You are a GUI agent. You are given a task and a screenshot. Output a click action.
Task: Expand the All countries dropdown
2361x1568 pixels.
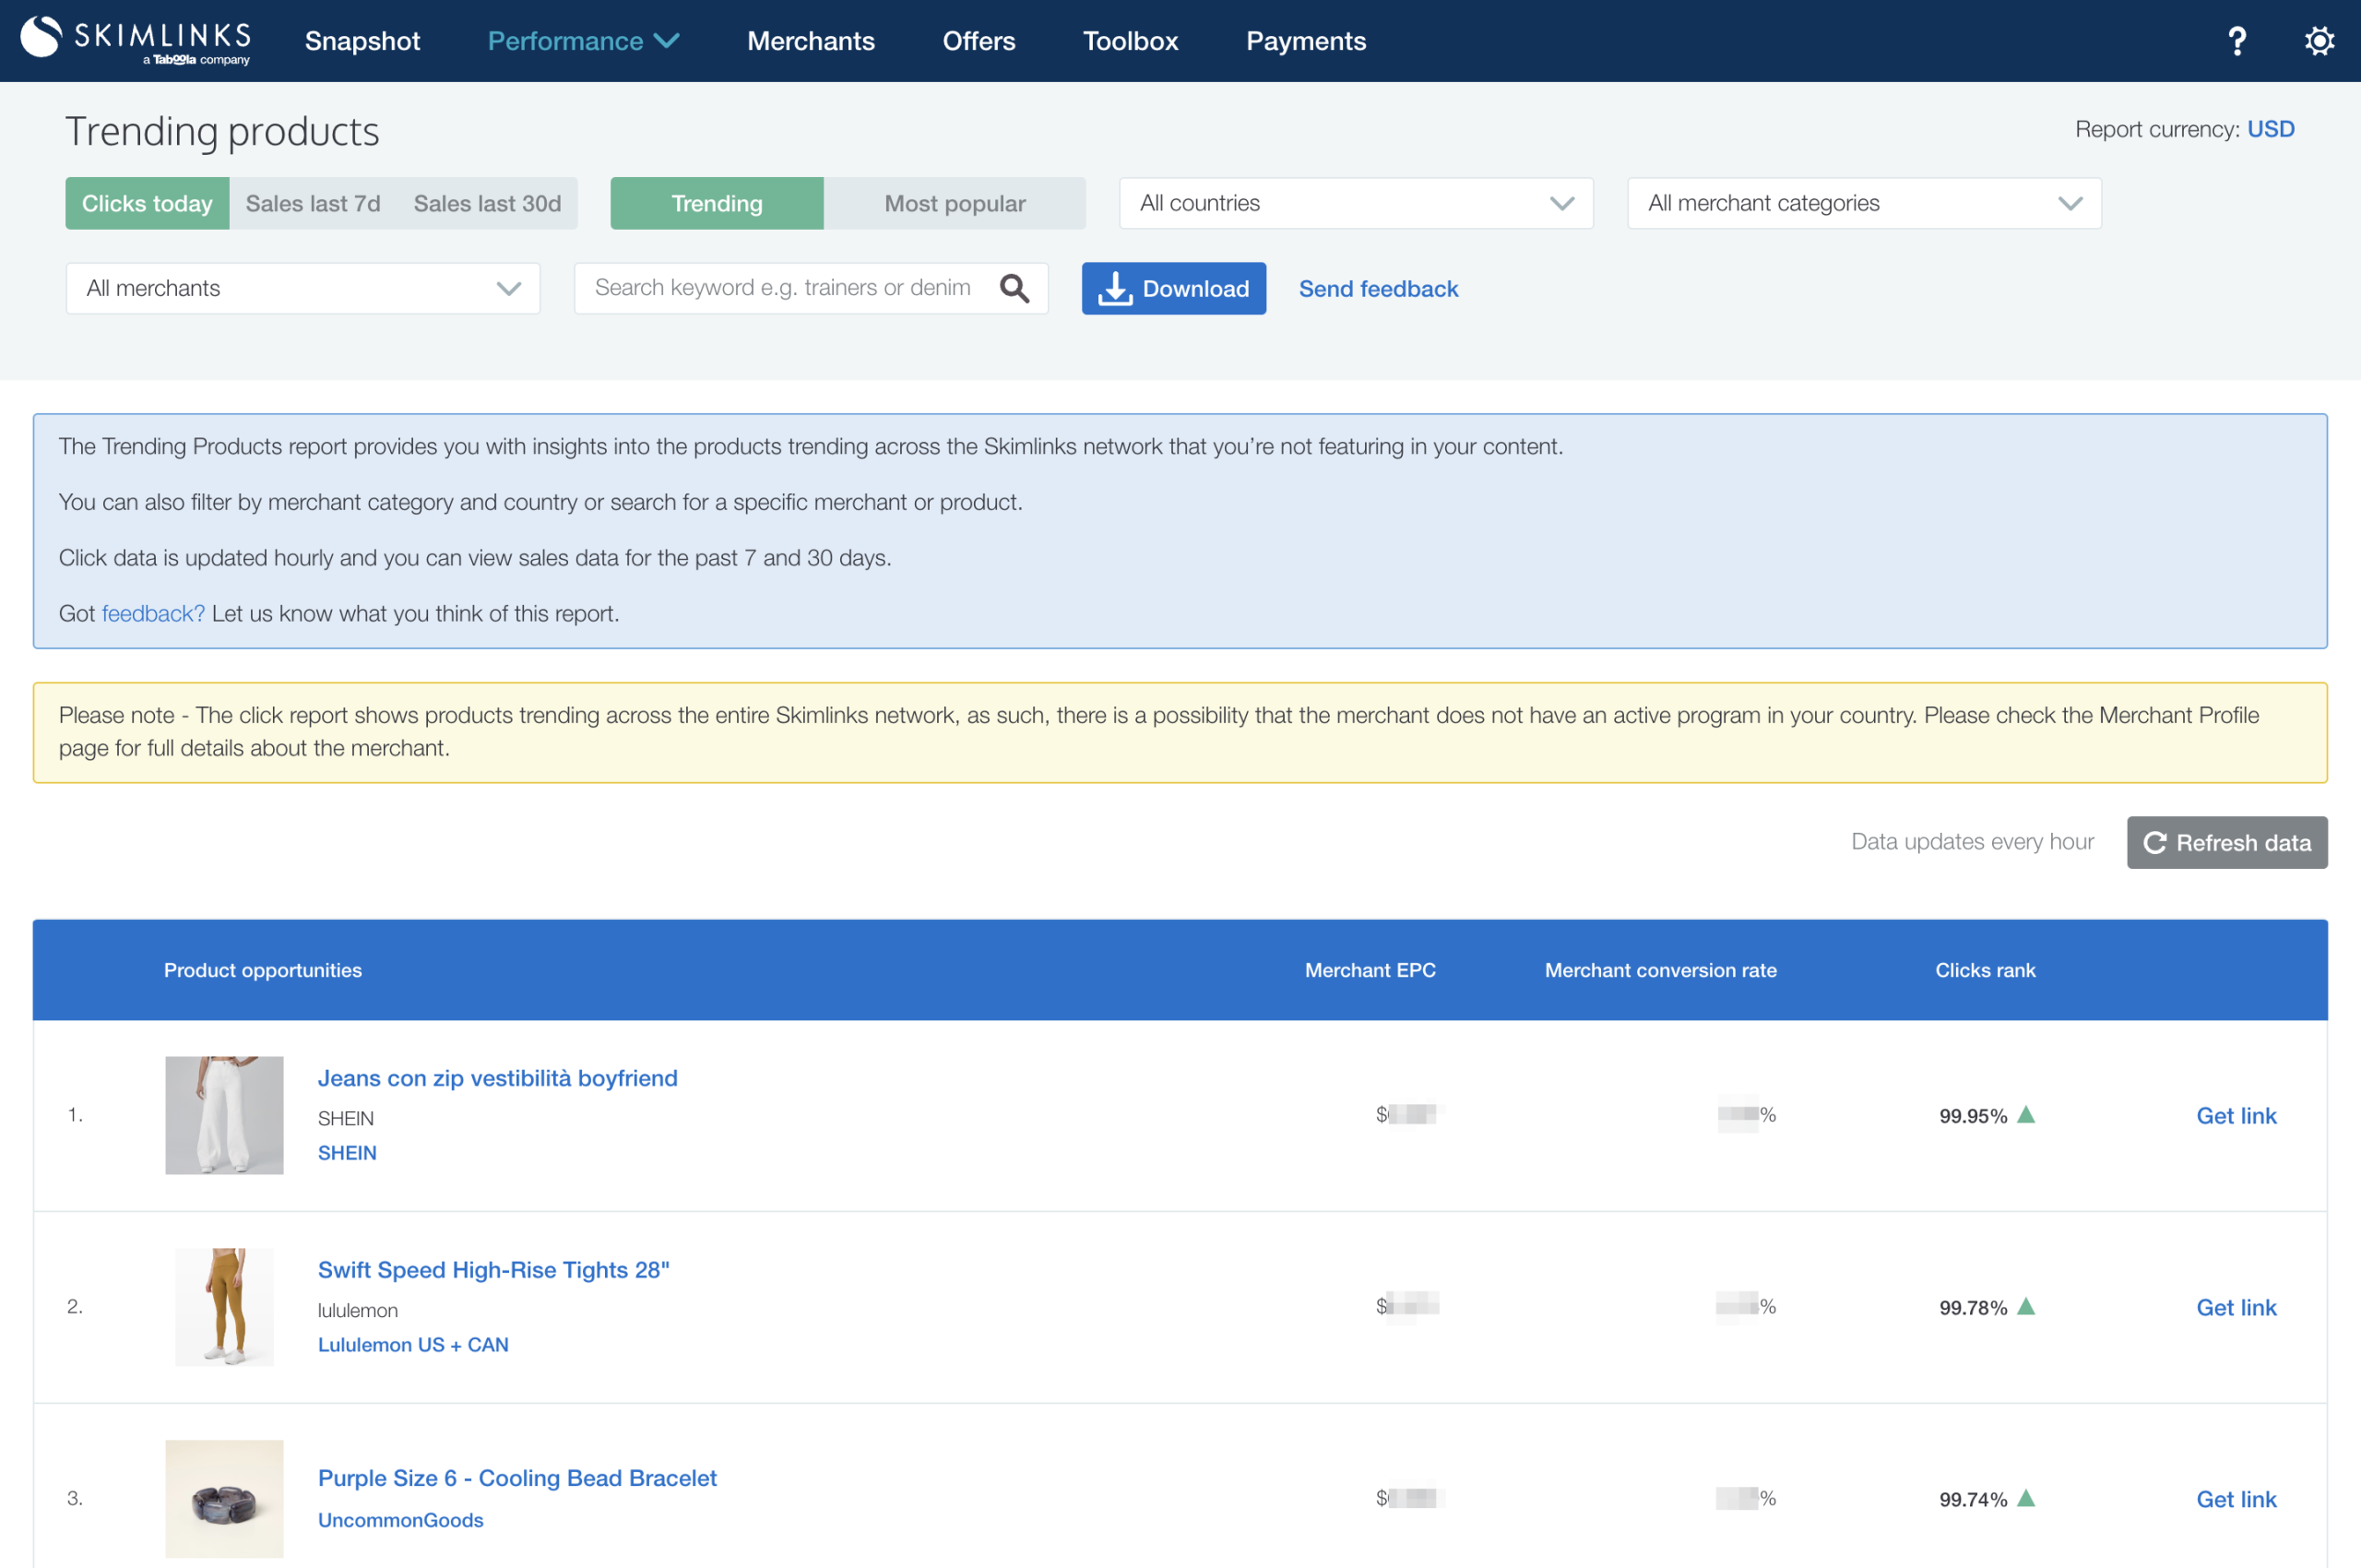[1355, 203]
